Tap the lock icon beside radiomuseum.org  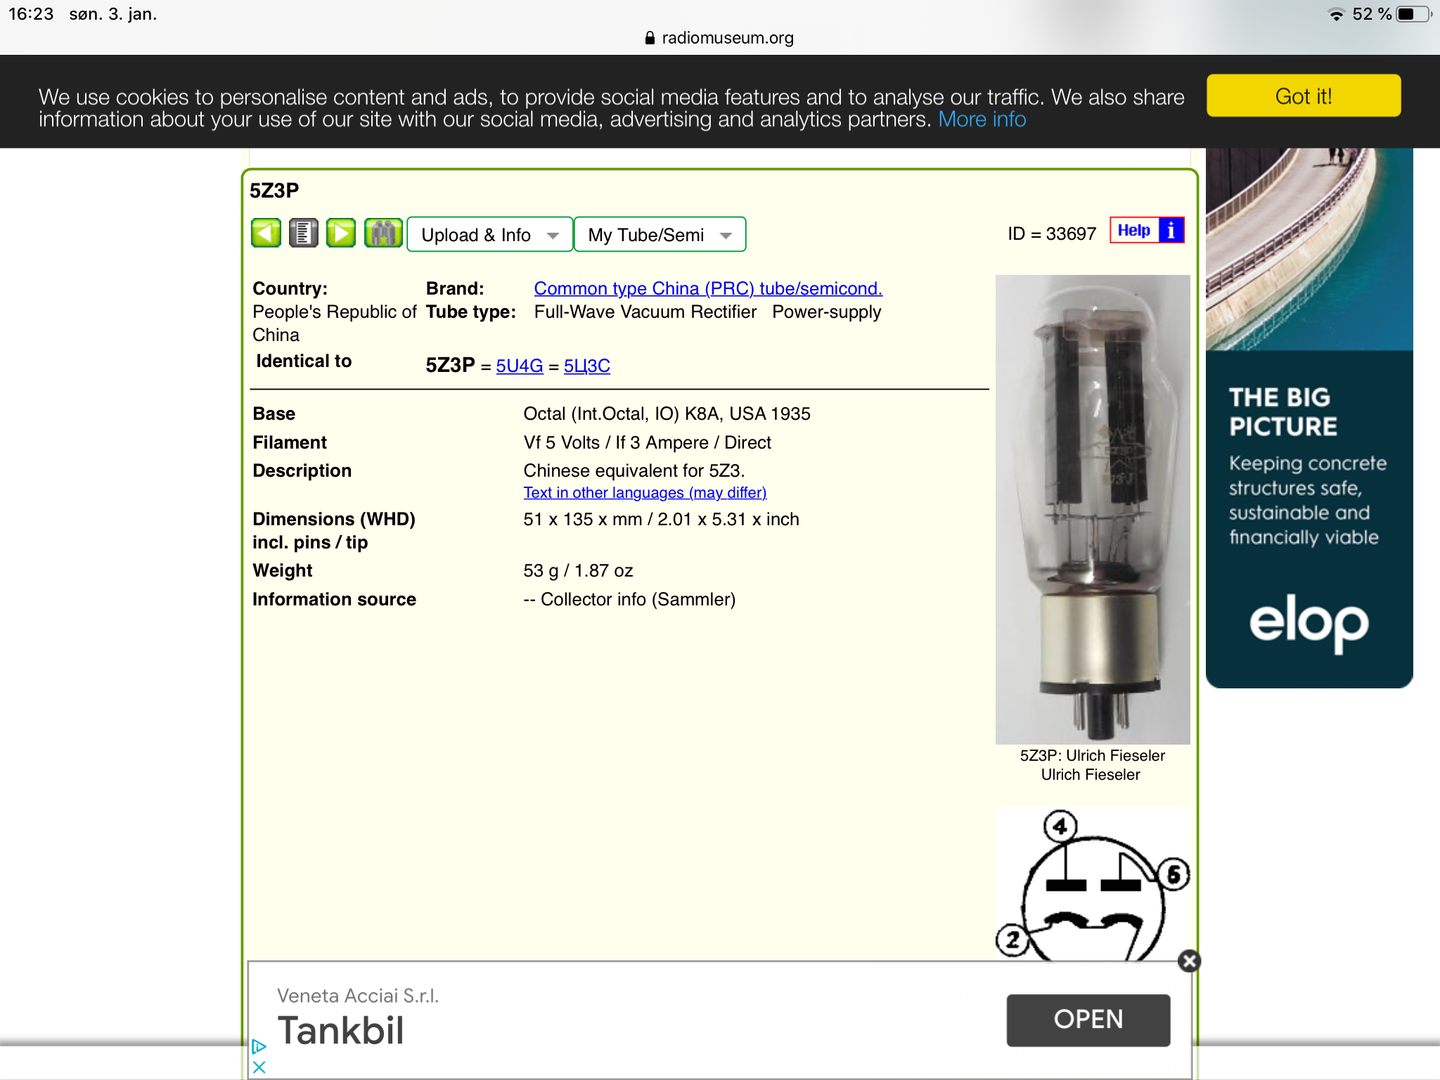click(650, 38)
